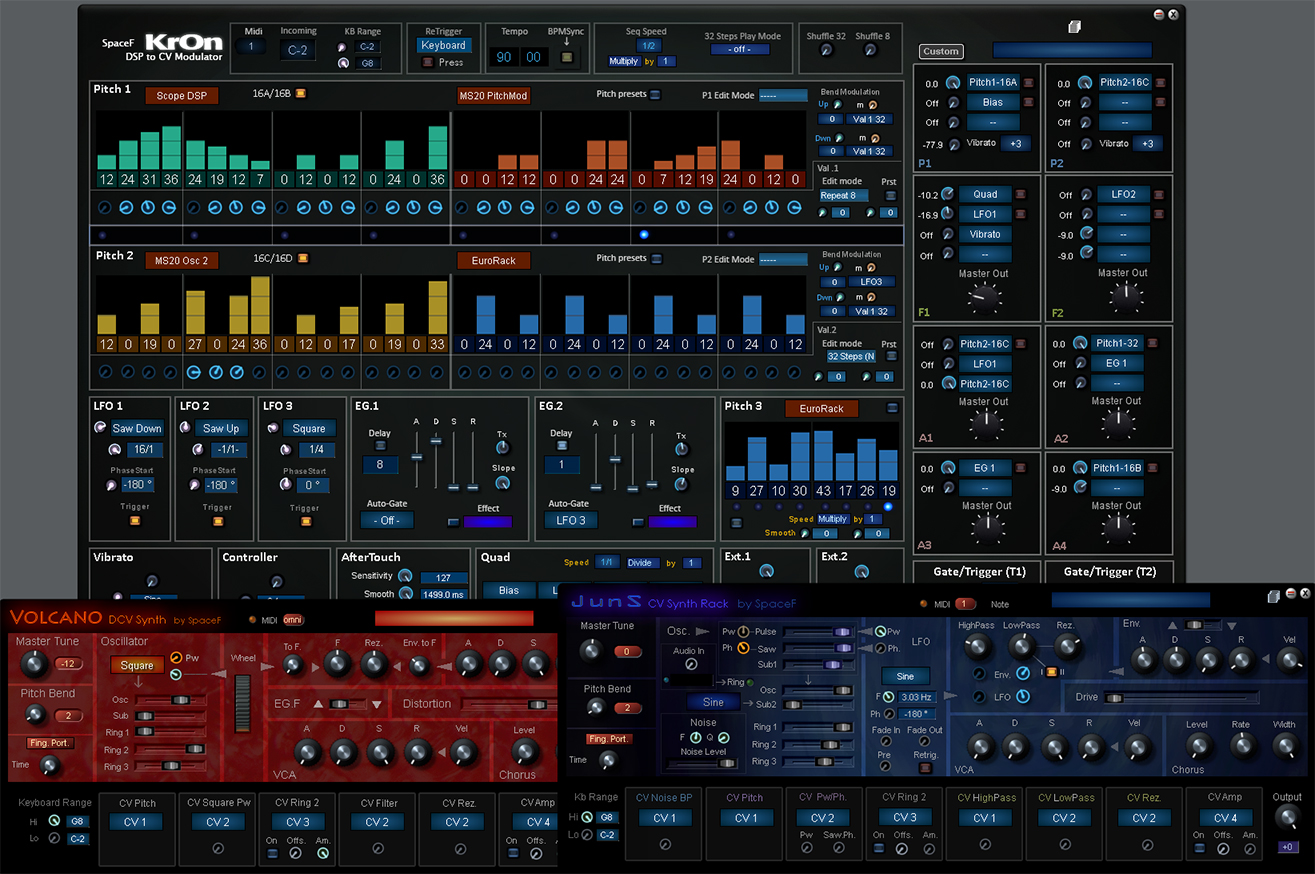The image size is (1315, 874).
Task: Enable the Press retrigger switch
Action: [x=428, y=62]
